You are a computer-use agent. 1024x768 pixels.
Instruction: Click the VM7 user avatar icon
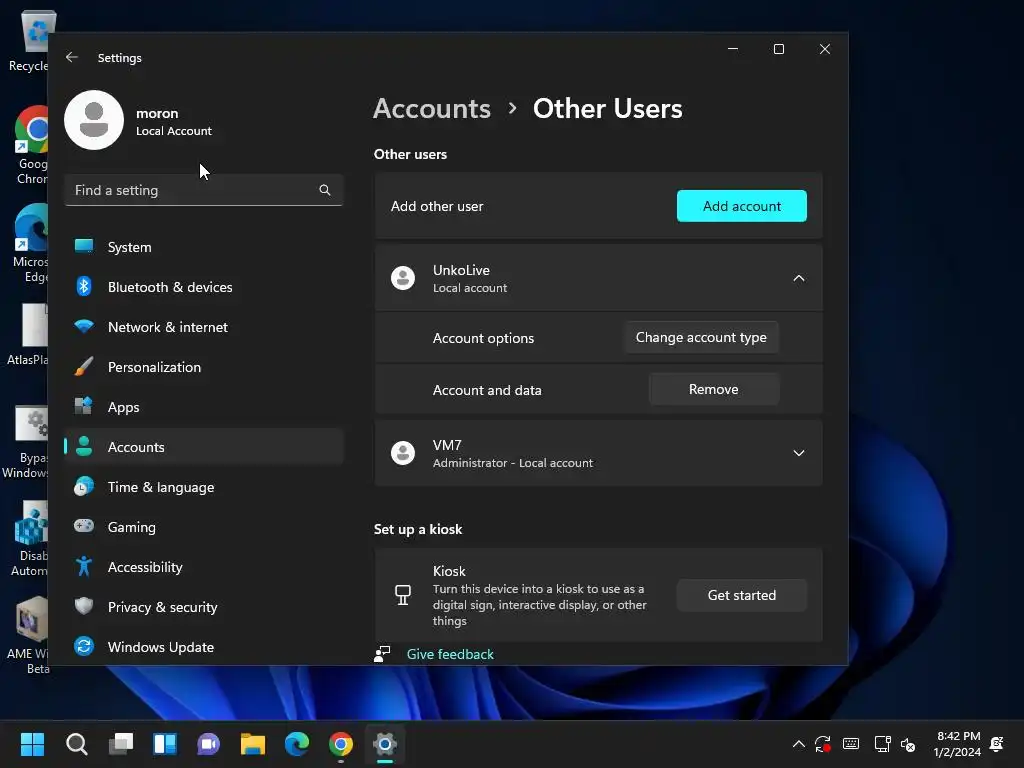click(x=402, y=453)
